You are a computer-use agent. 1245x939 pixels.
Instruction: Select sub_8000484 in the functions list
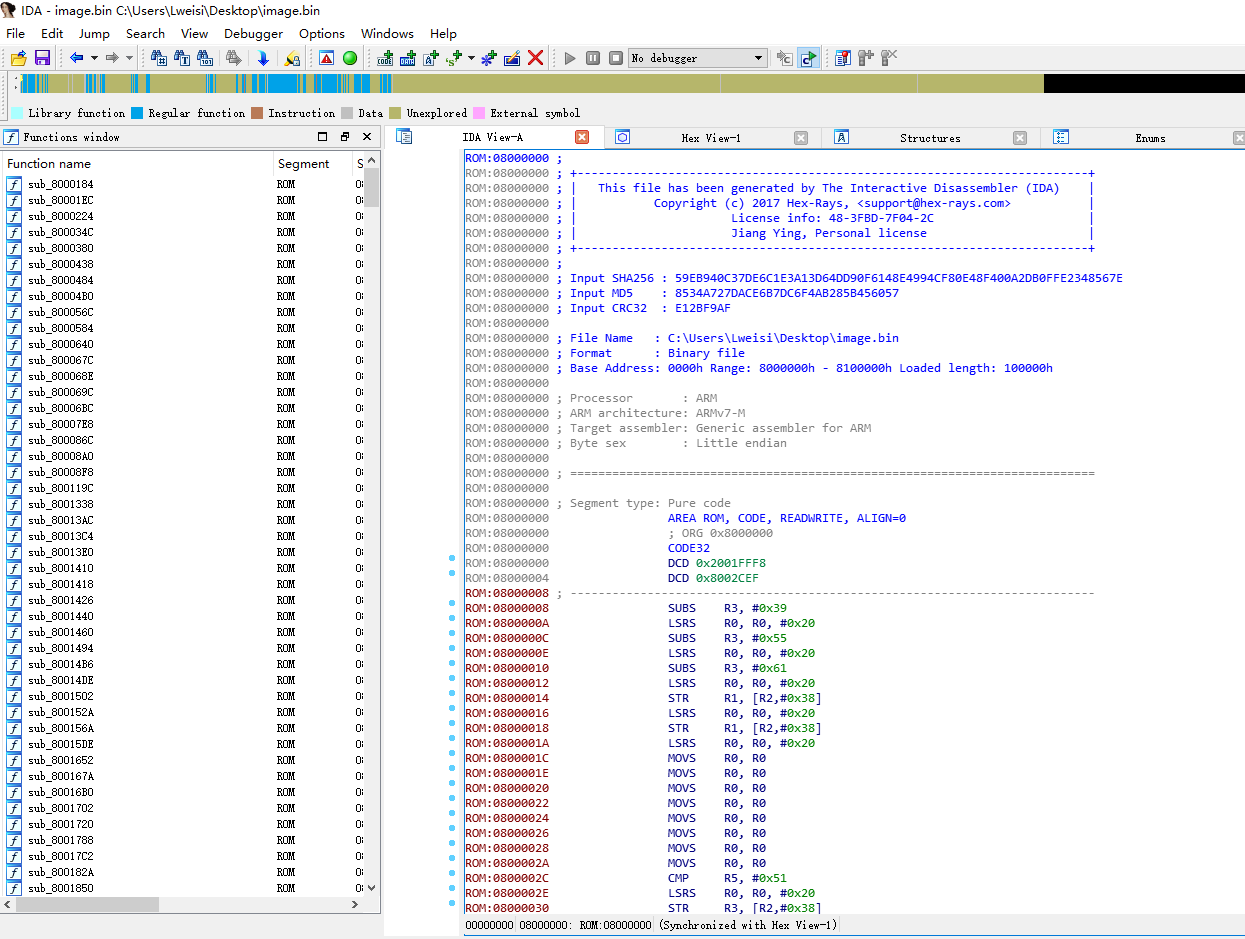(60, 280)
